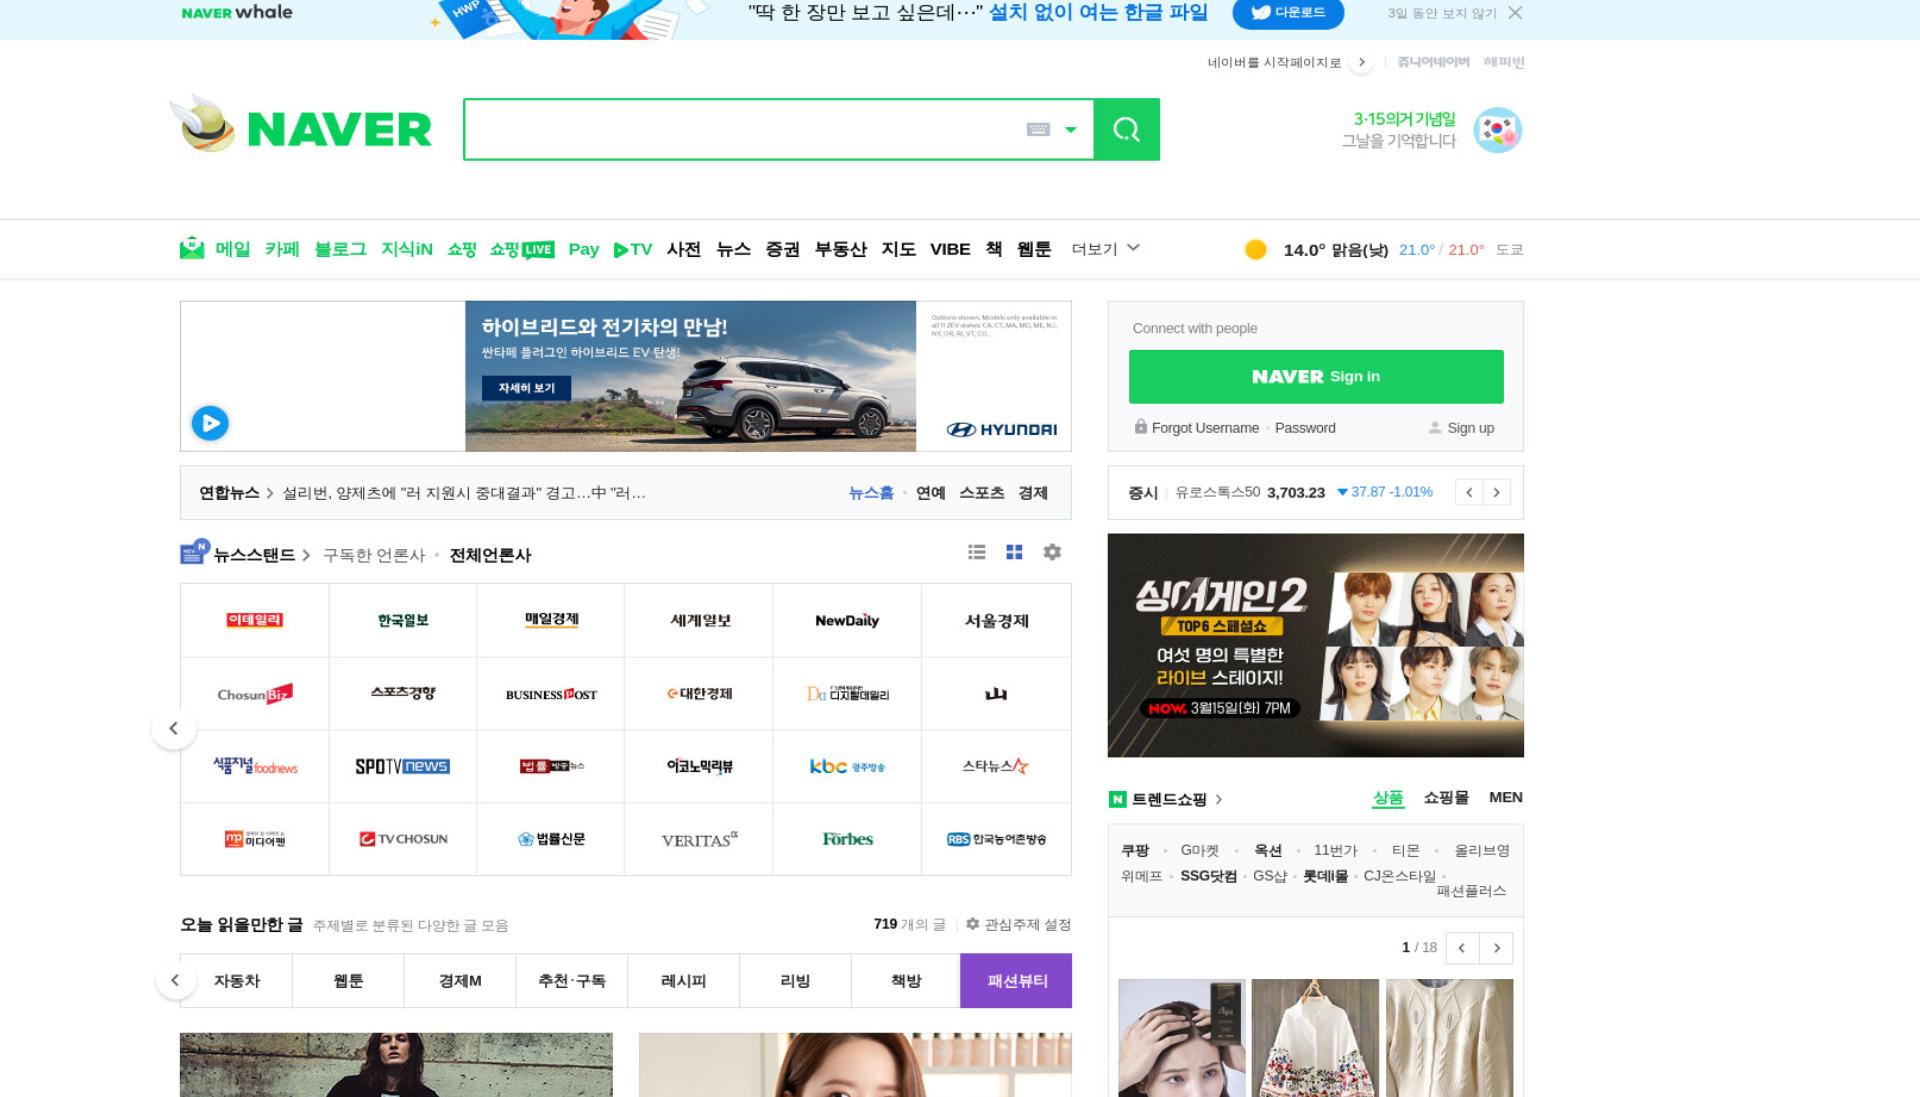Click the NAVER logo
1920x1097 pixels.
(339, 129)
